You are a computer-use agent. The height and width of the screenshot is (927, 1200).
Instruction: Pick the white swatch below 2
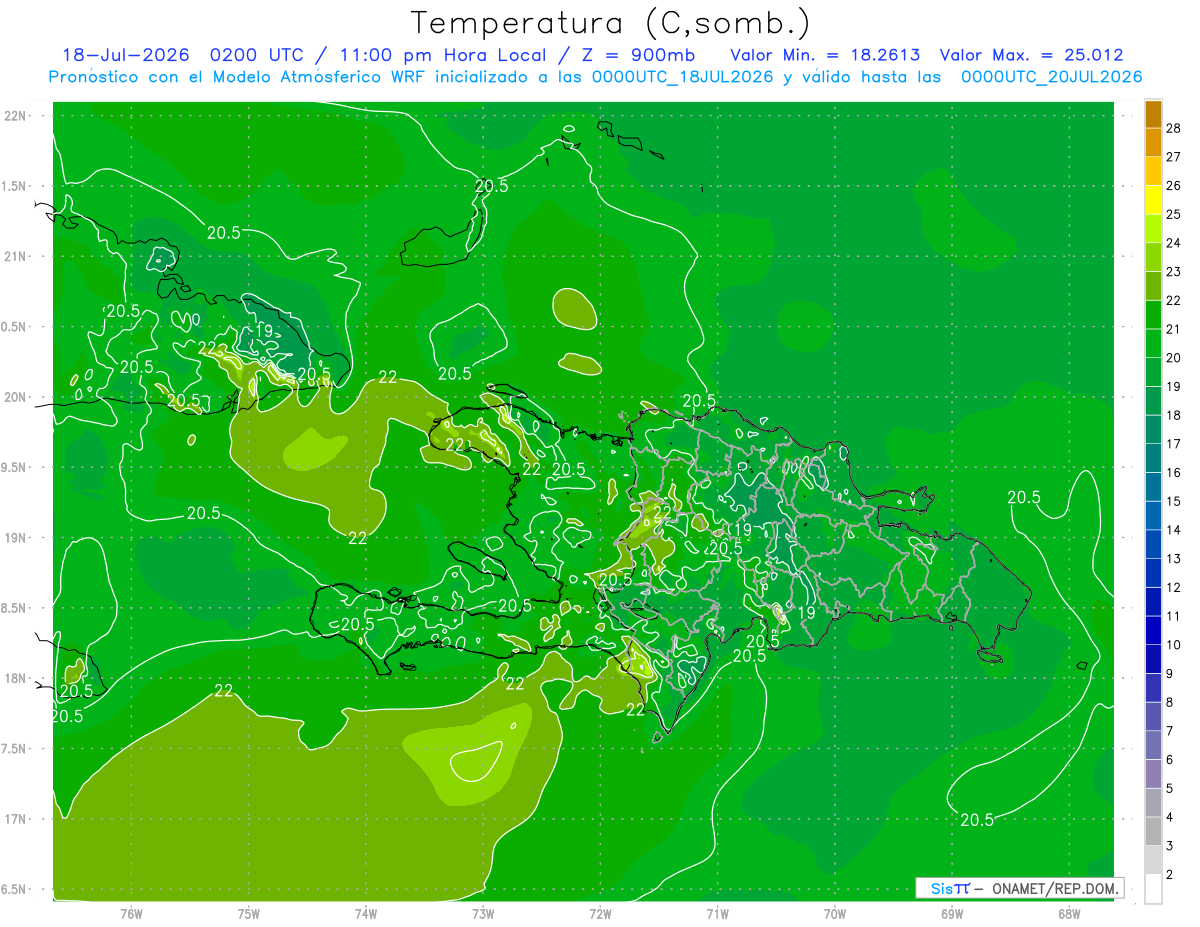tap(1153, 889)
